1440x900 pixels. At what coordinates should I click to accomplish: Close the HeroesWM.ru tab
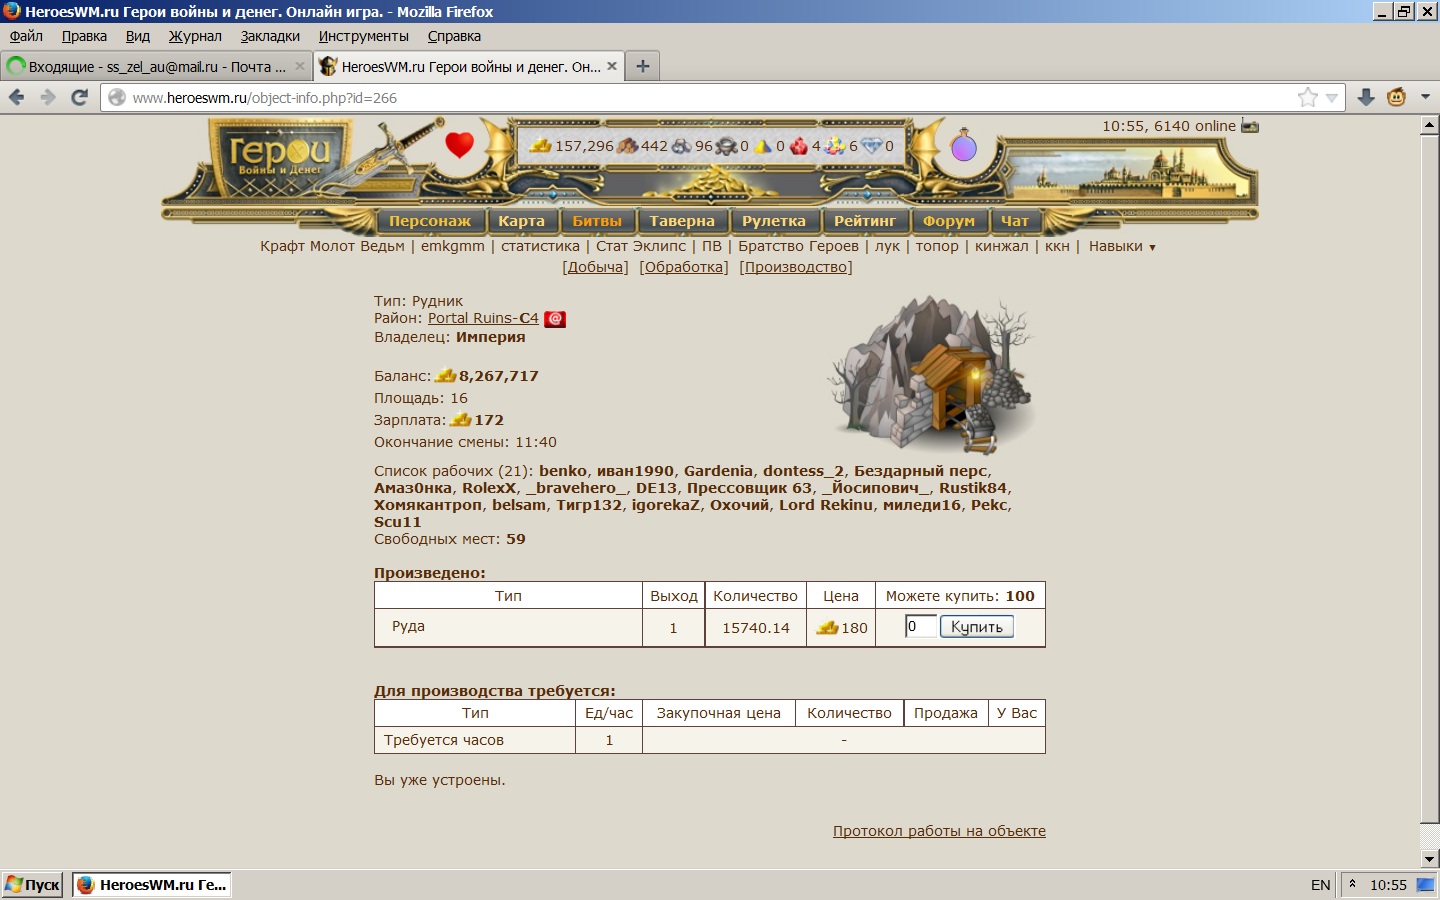[x=612, y=66]
